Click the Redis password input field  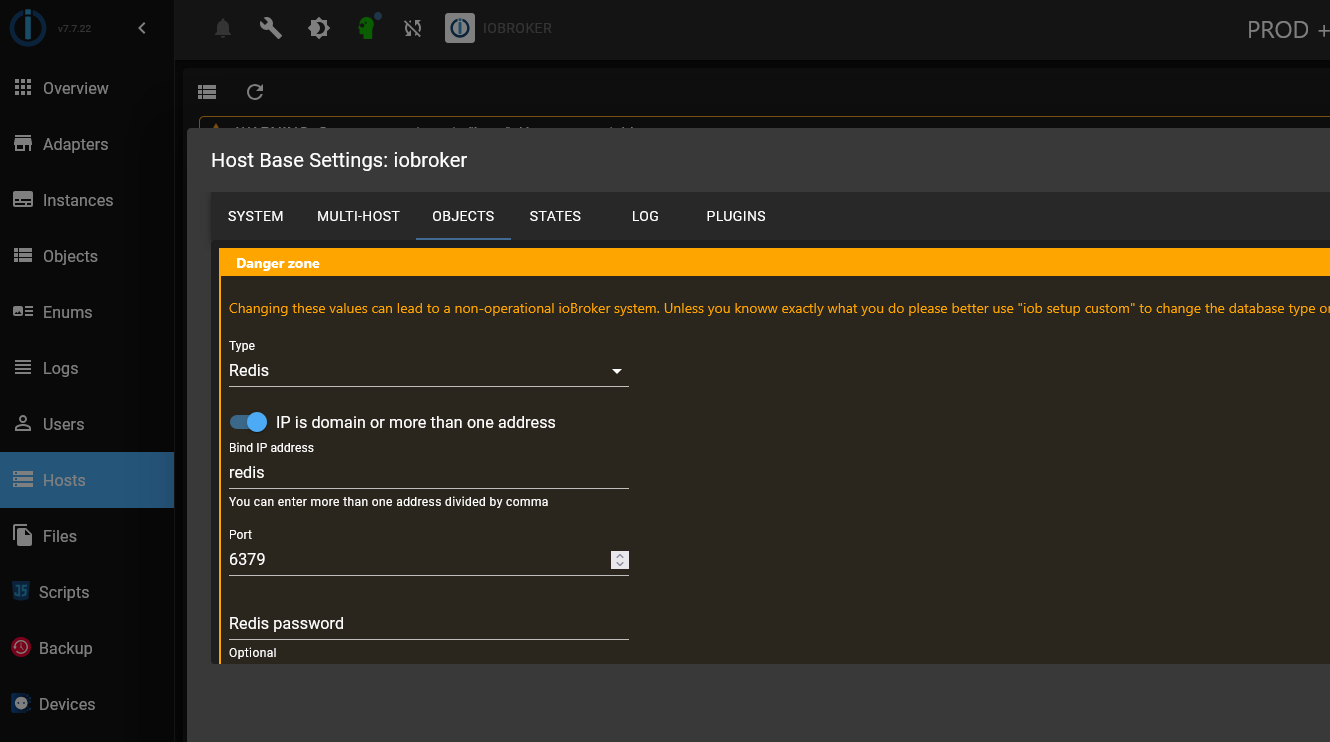click(428, 623)
